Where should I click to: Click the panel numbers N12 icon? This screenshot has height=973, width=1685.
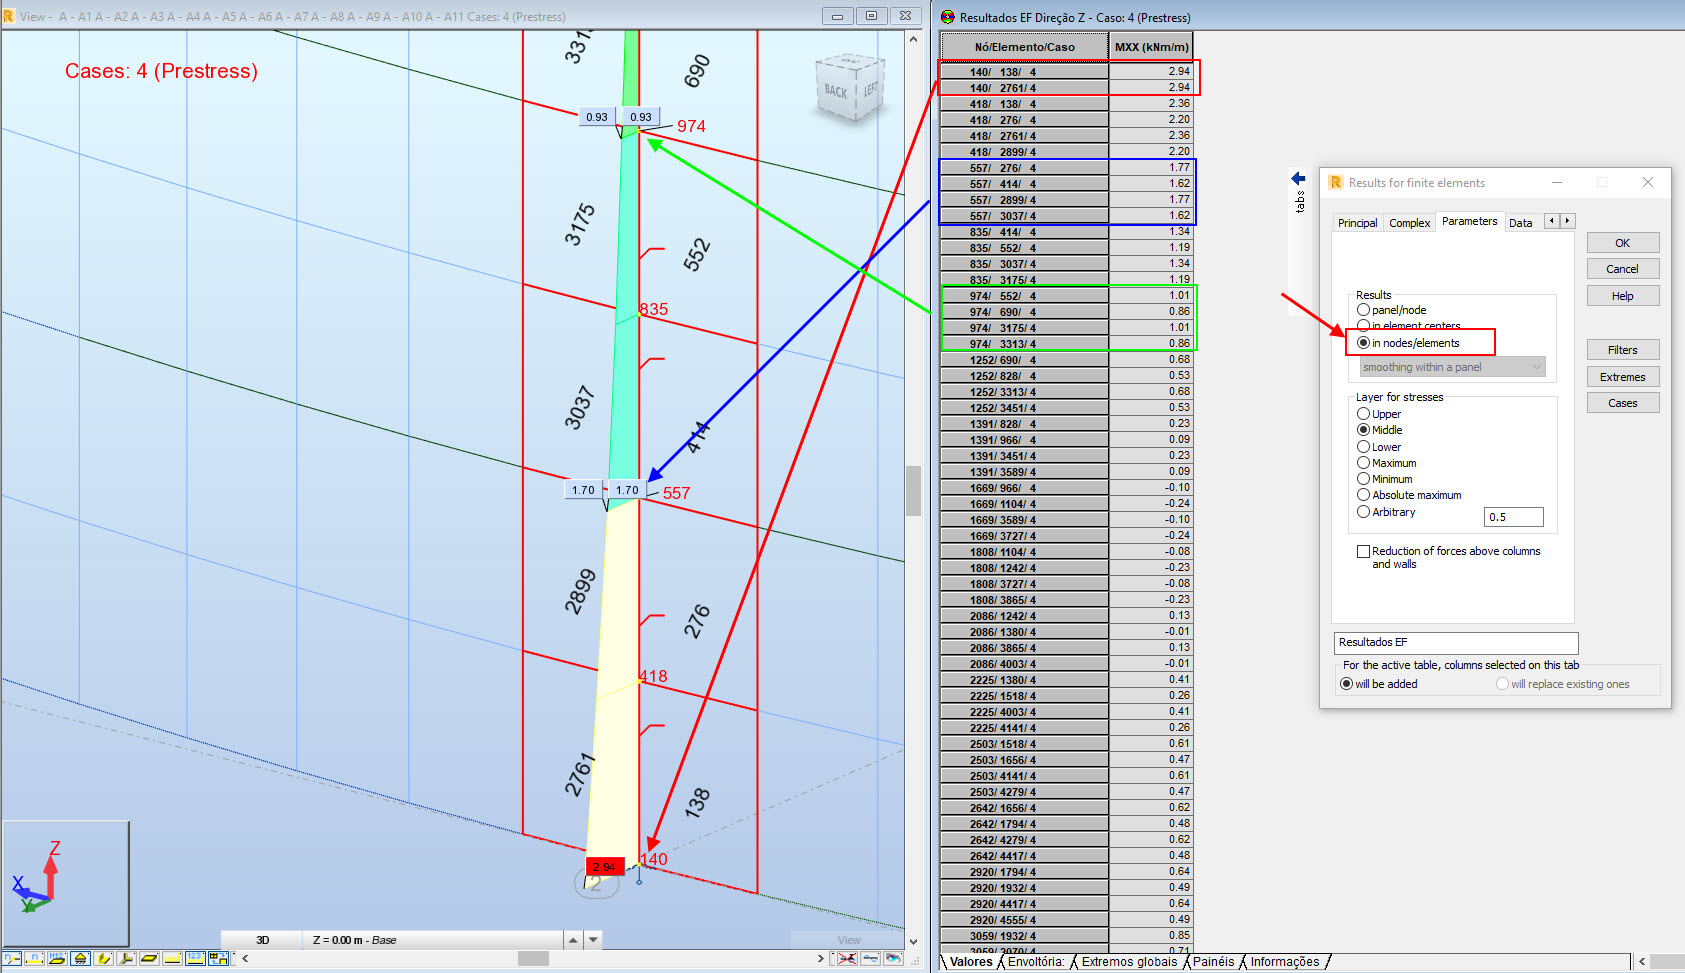click(x=57, y=958)
